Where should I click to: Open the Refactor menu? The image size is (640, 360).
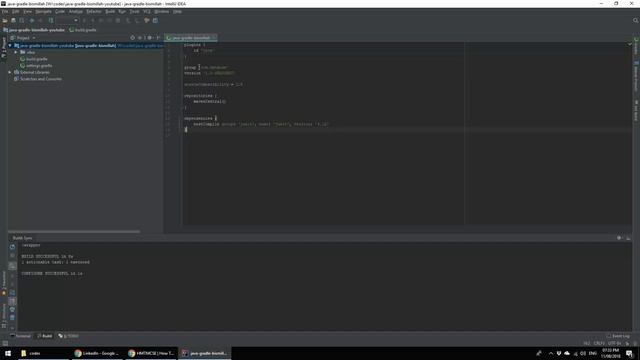(x=94, y=11)
